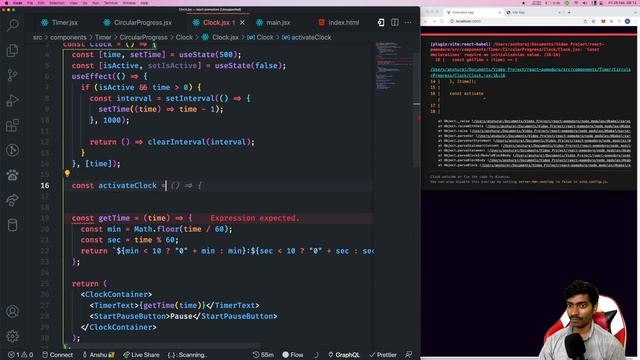This screenshot has height=360, width=640.
Task: Click the lightbulb code action icon
Action: (x=67, y=173)
